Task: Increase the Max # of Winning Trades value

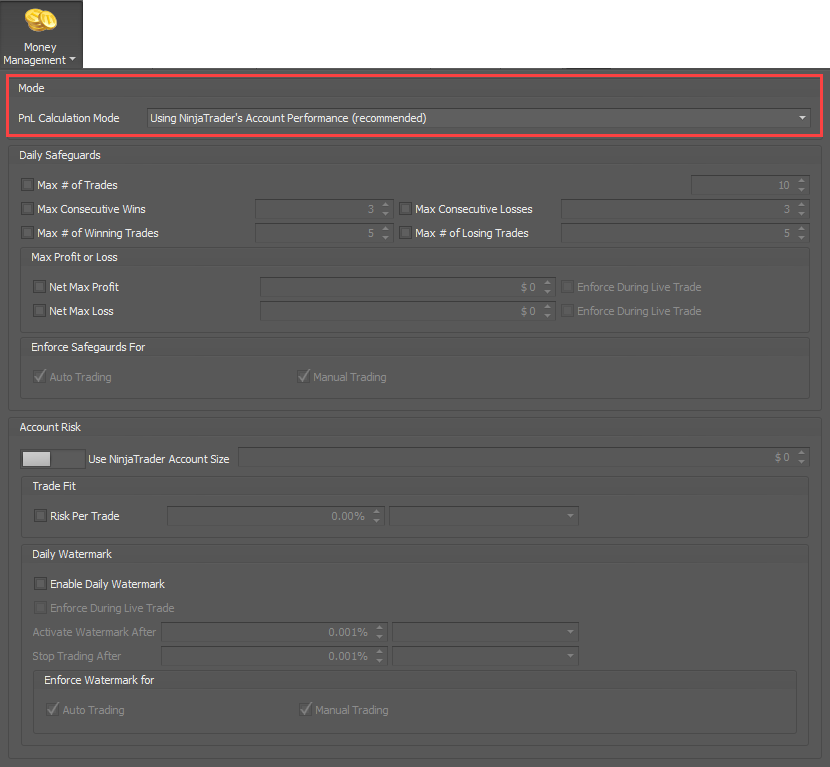Action: 386,229
